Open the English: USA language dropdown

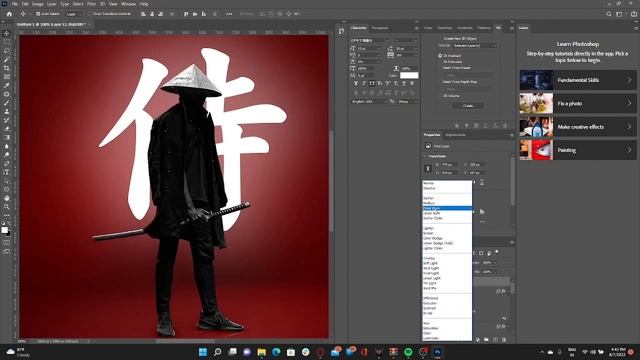[369, 101]
